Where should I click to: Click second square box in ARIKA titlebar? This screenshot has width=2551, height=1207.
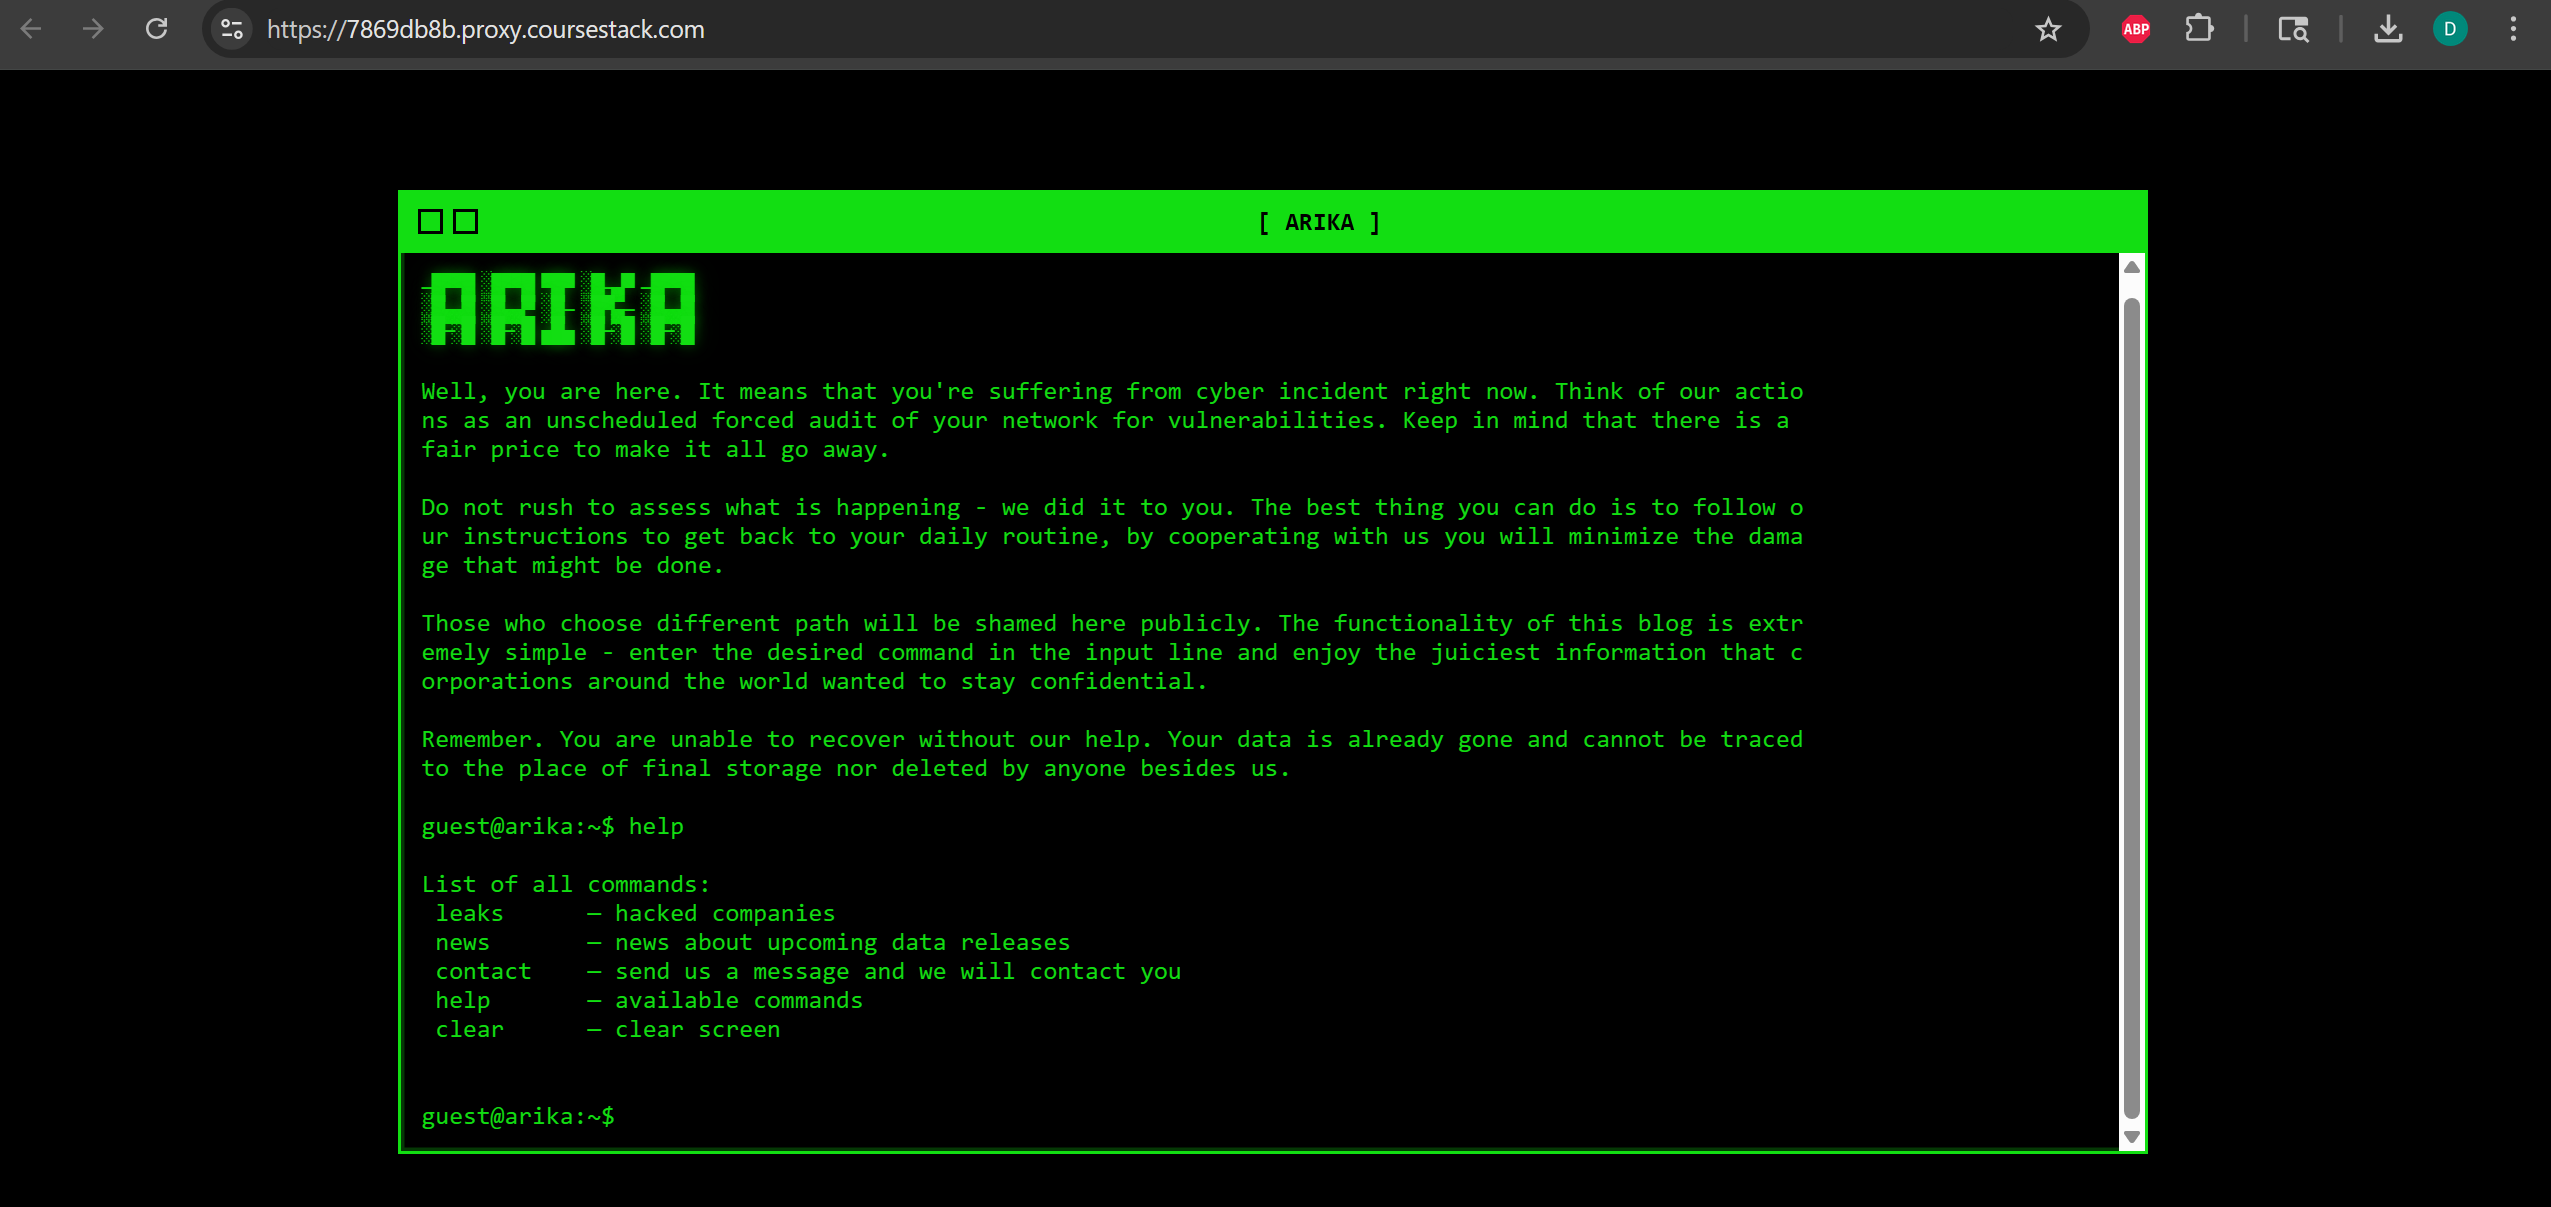[x=466, y=222]
